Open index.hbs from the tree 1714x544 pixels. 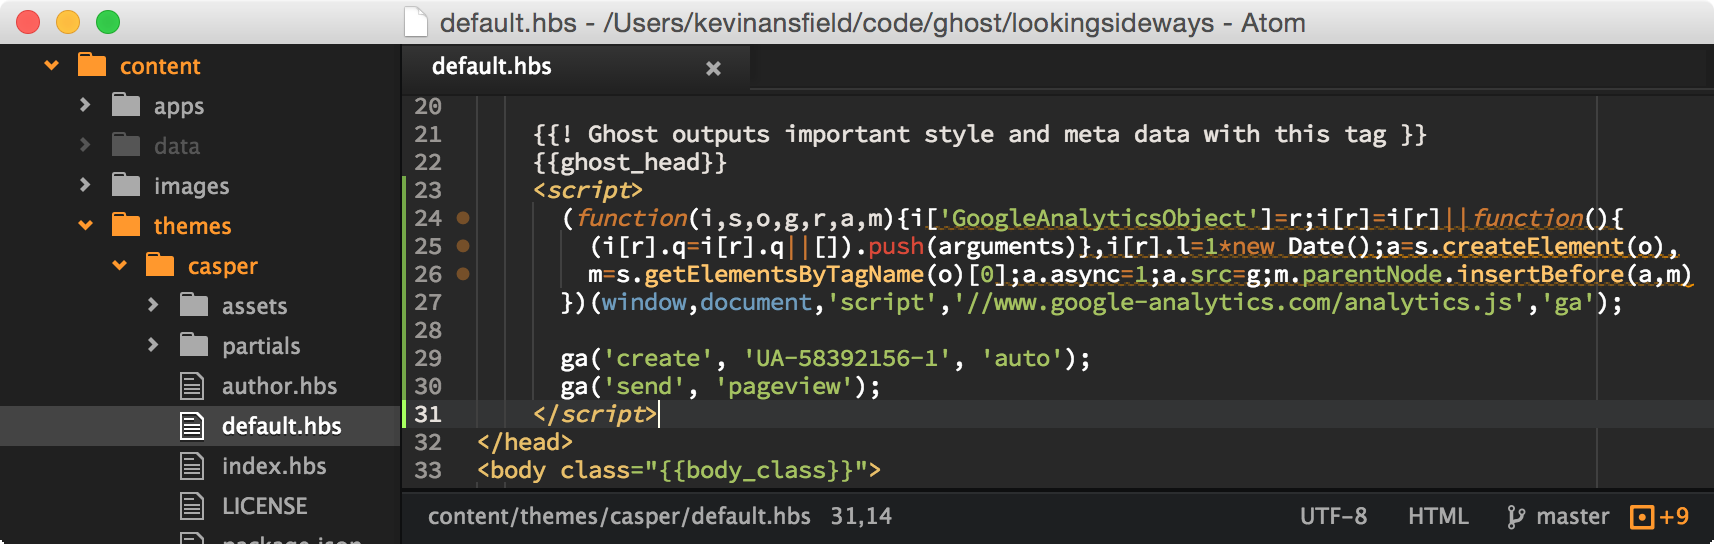[x=274, y=466]
